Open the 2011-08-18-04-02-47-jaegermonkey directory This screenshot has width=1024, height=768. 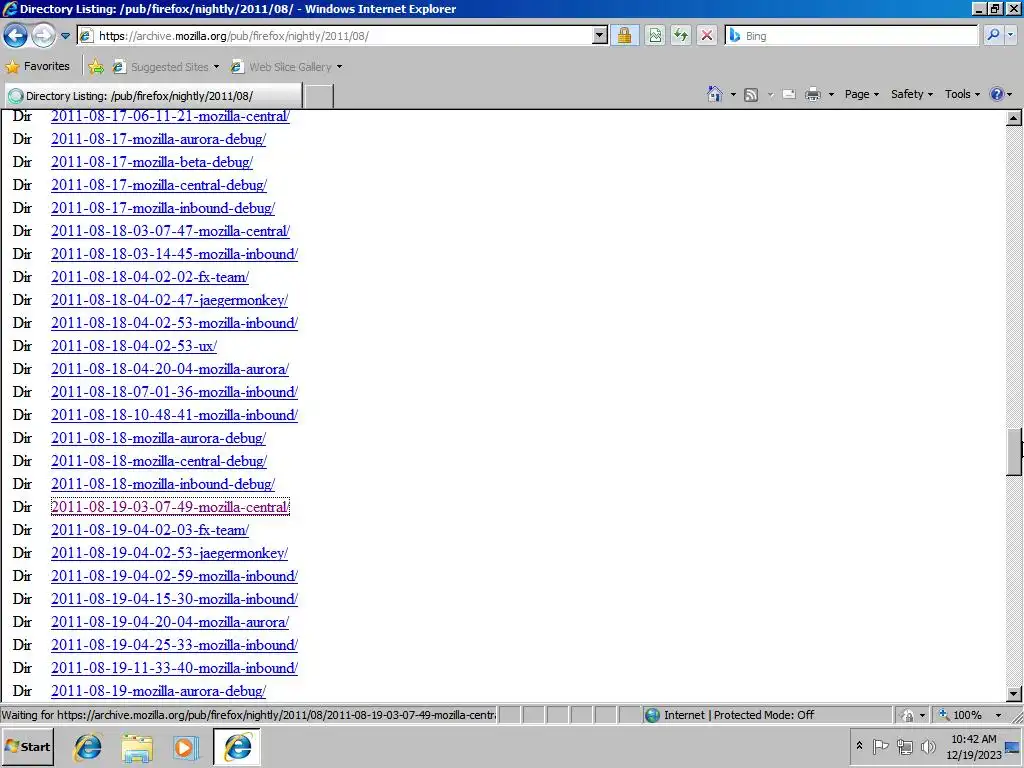pos(169,300)
